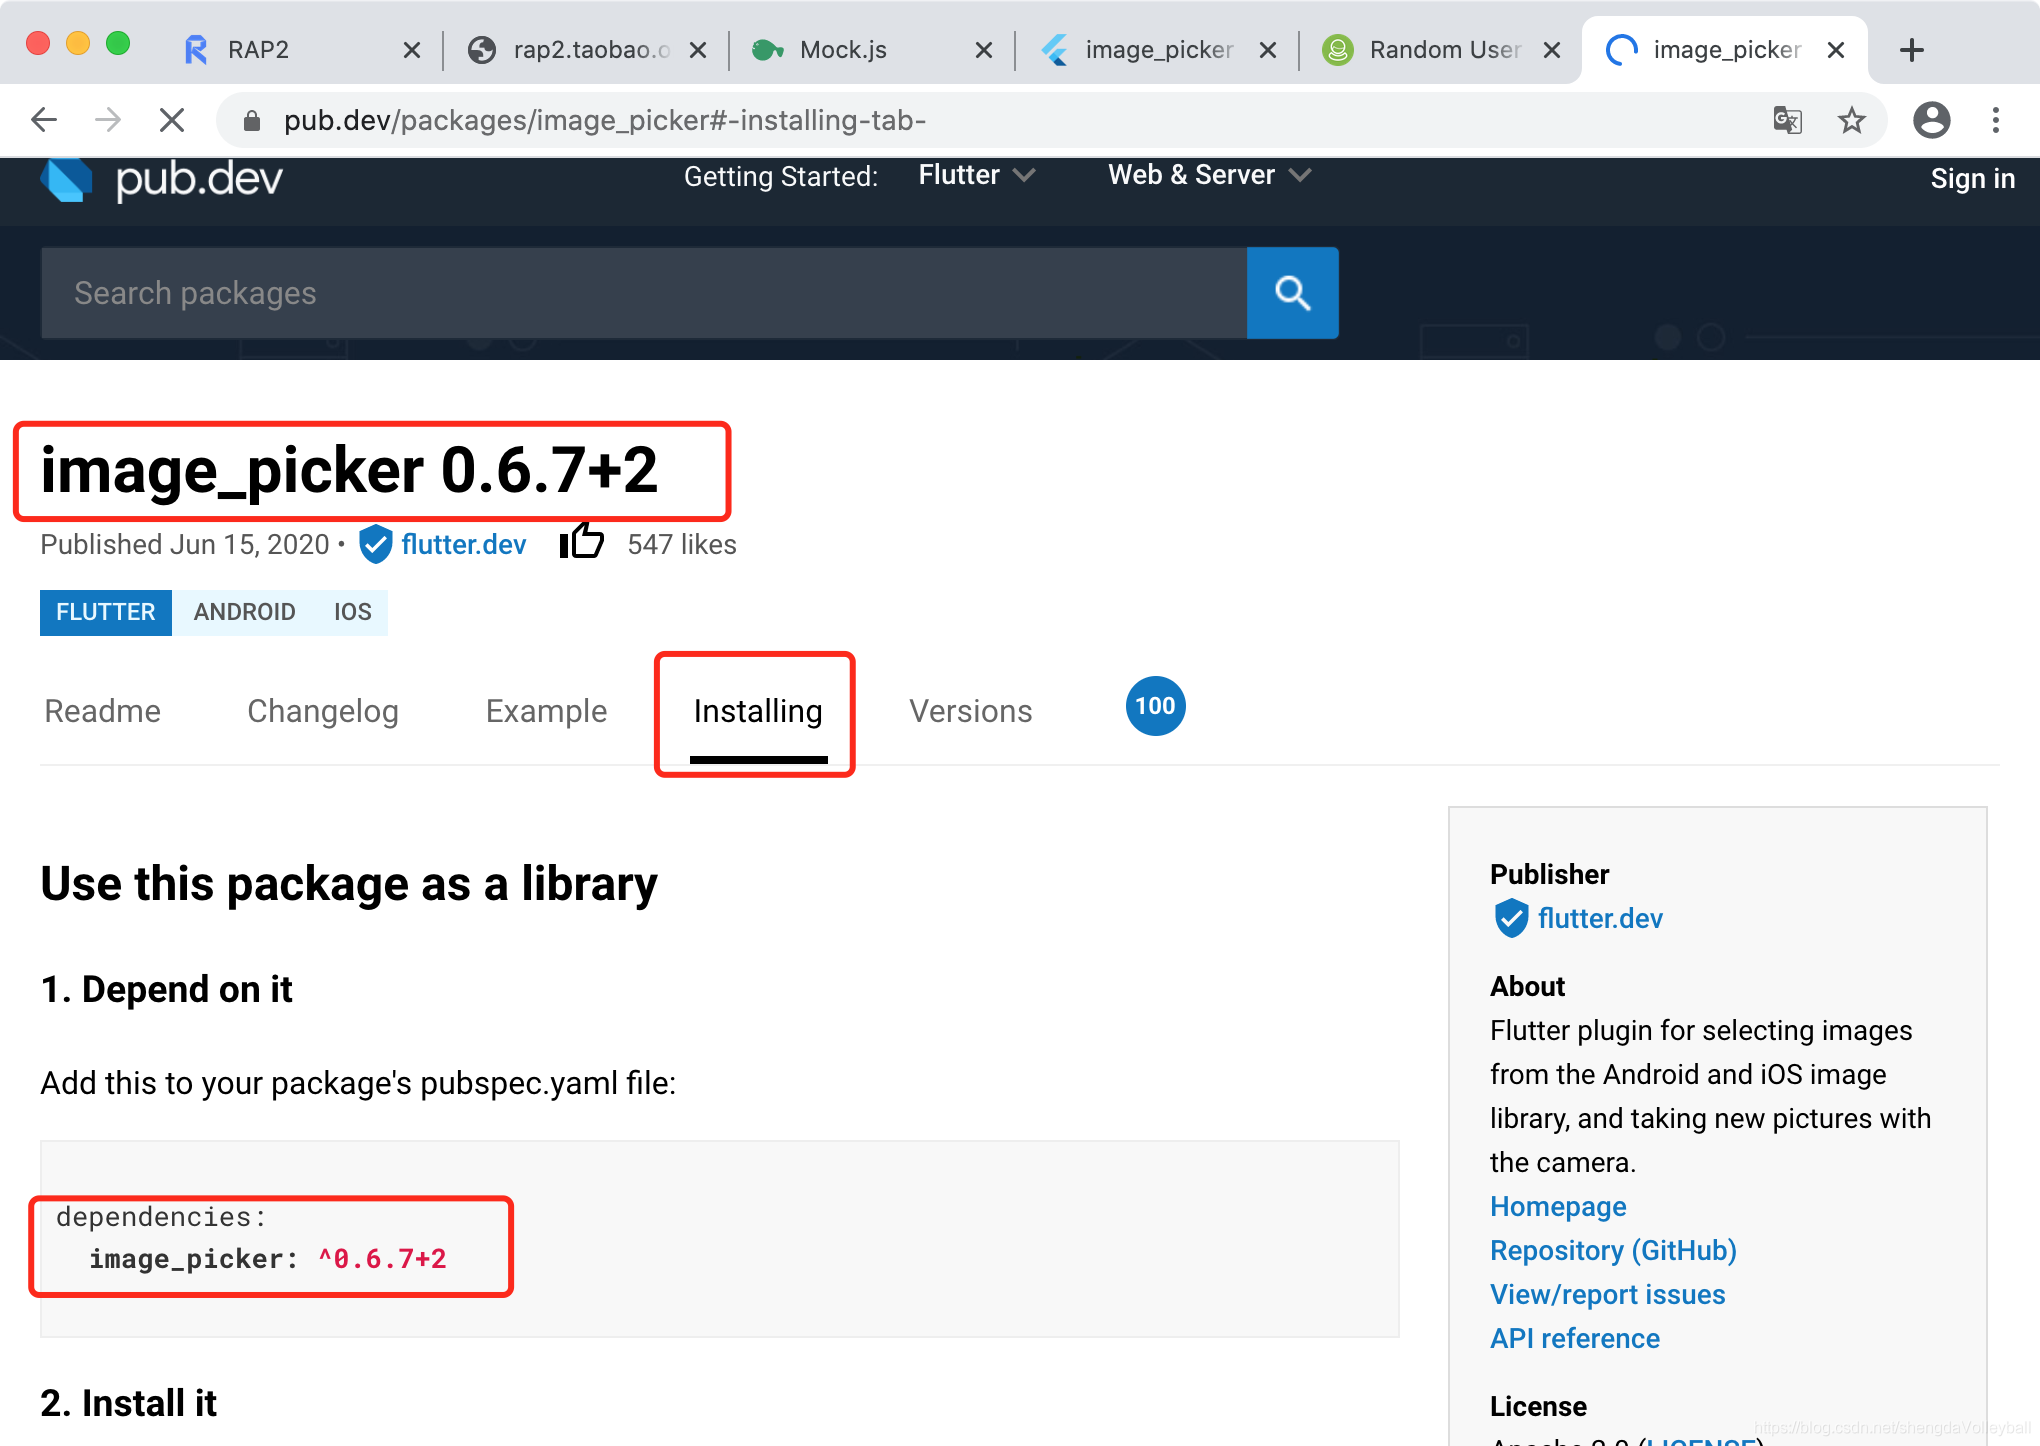Click the 100 score badge
This screenshot has width=2040, height=1446.
pyautogui.click(x=1155, y=706)
